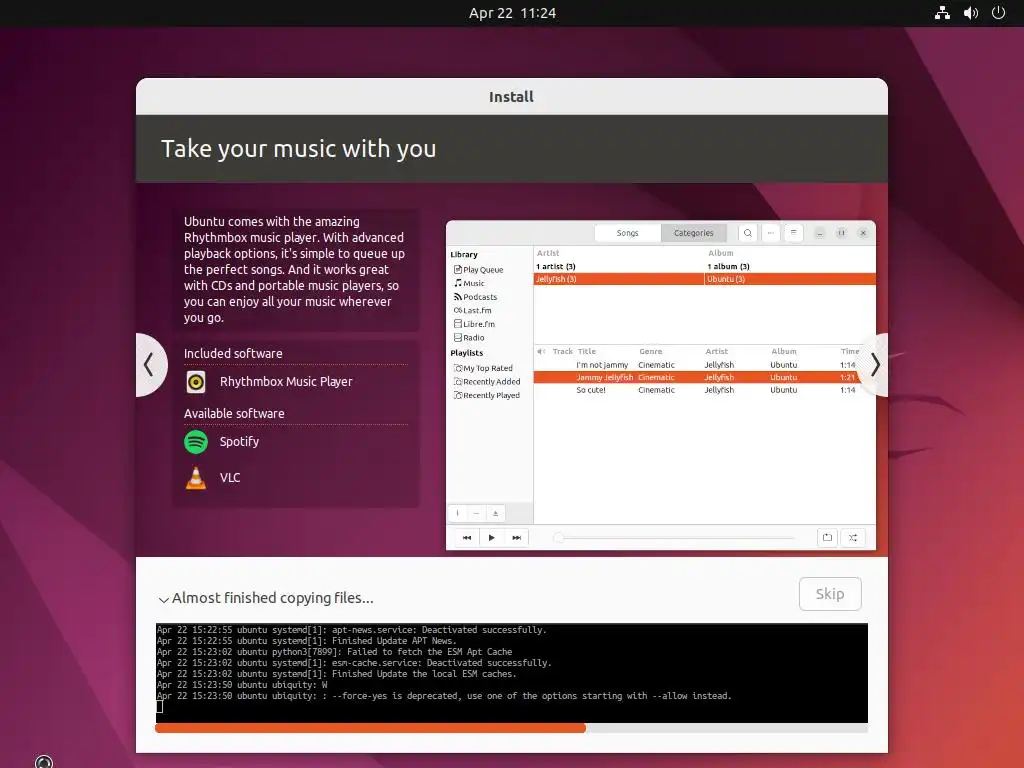
Task: Click the repeat icon in Rhythmbox preview
Action: (x=827, y=537)
